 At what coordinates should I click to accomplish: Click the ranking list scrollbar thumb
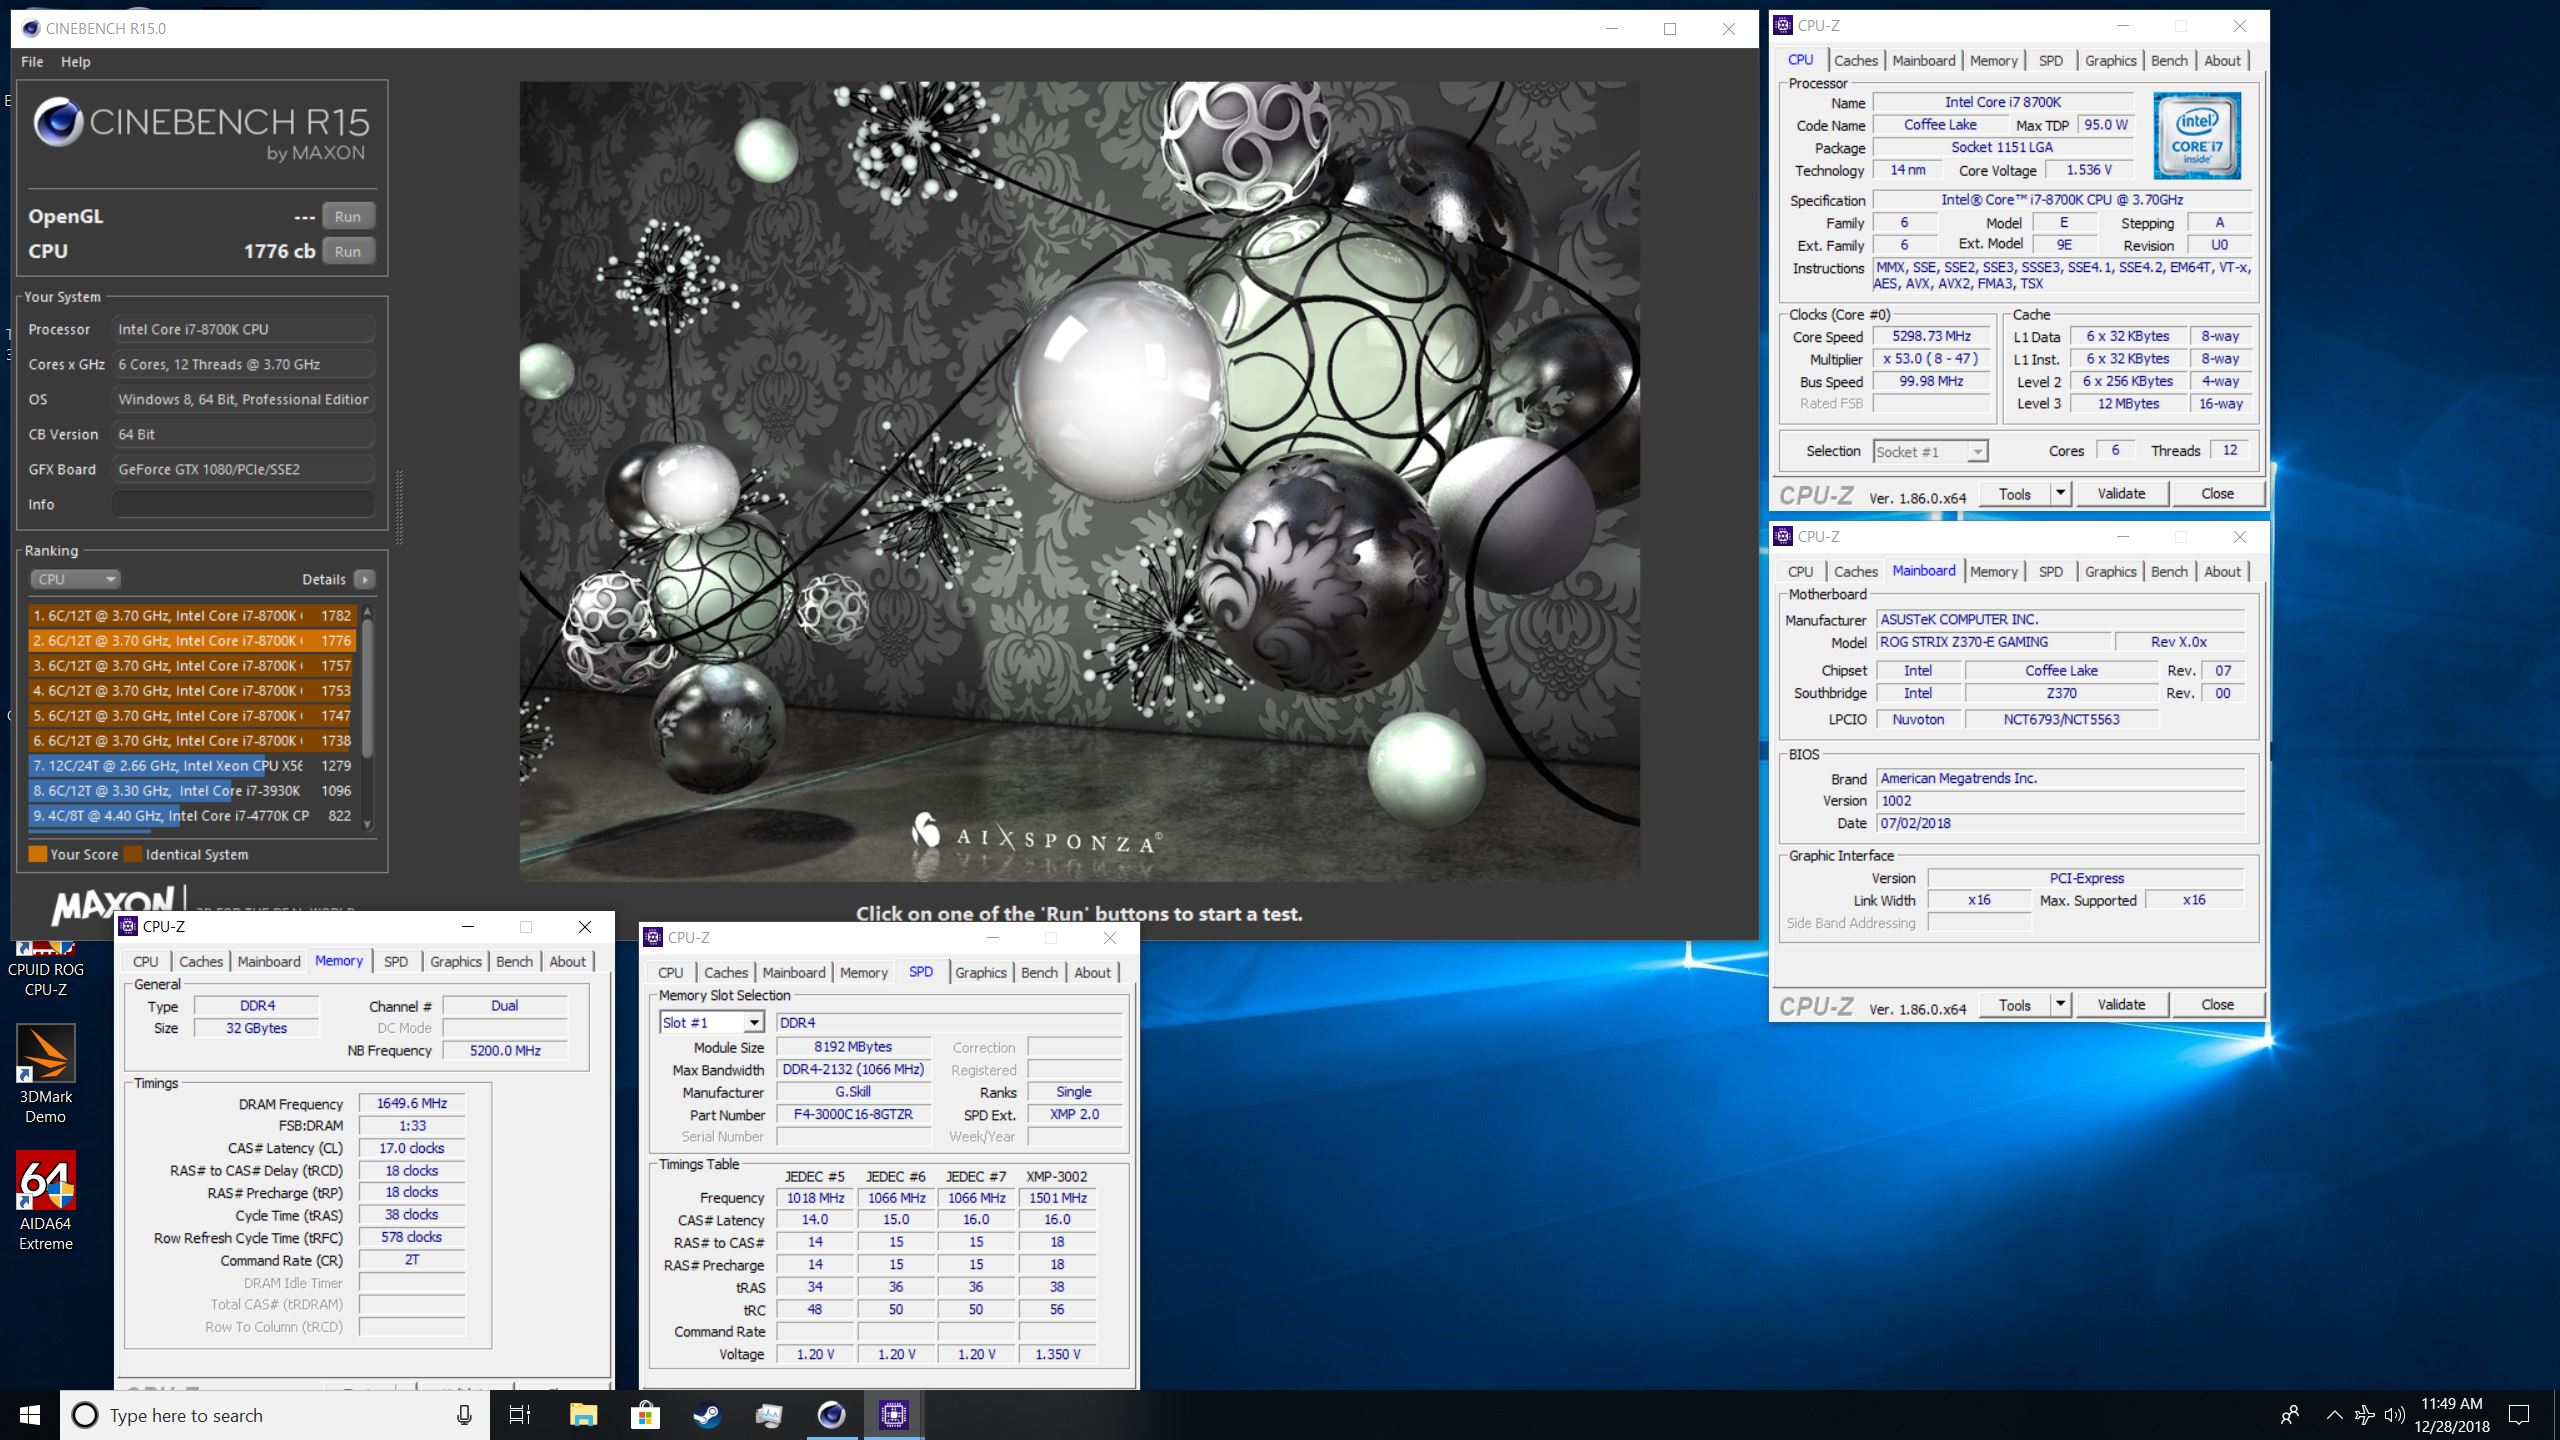[367, 687]
